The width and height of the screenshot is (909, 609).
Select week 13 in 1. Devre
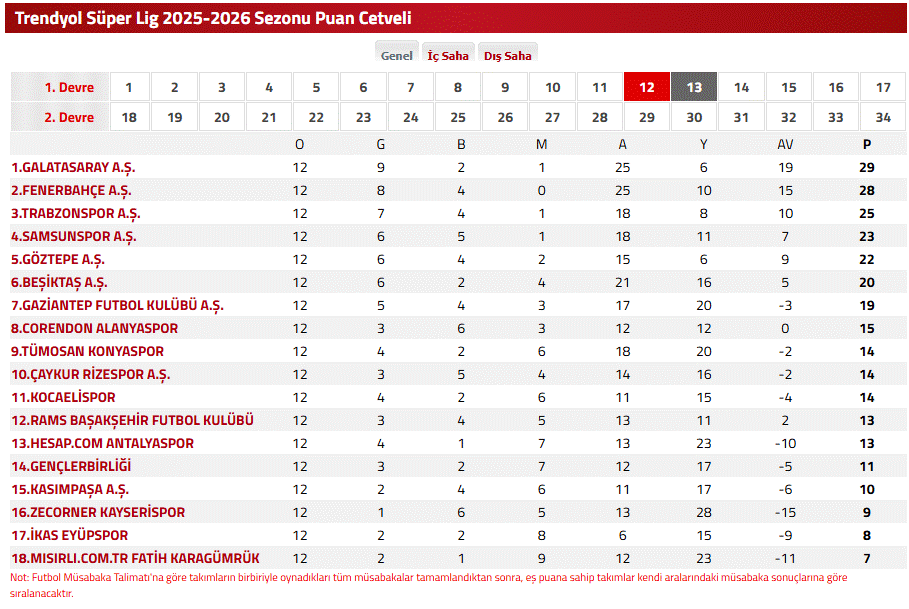click(x=694, y=87)
